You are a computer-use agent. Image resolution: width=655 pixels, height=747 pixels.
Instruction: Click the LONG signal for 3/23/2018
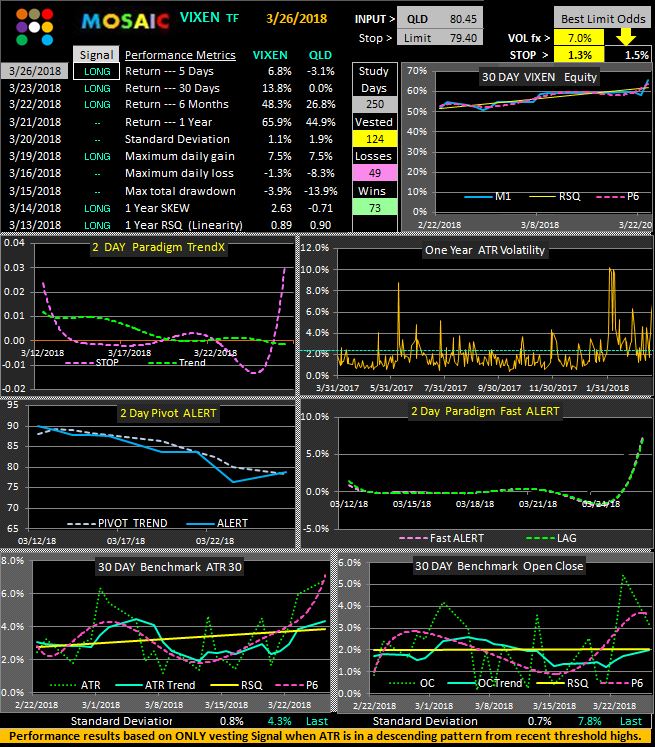(97, 89)
